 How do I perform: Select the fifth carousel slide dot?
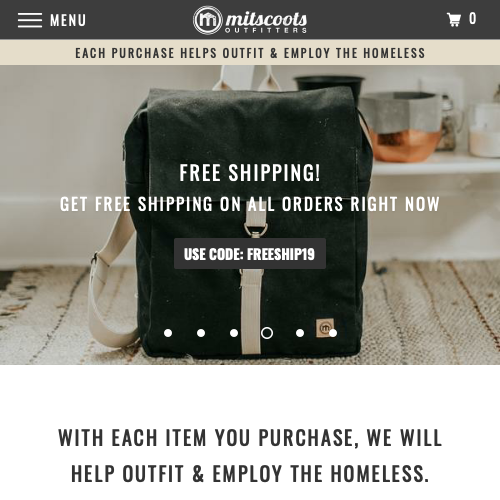coord(300,333)
